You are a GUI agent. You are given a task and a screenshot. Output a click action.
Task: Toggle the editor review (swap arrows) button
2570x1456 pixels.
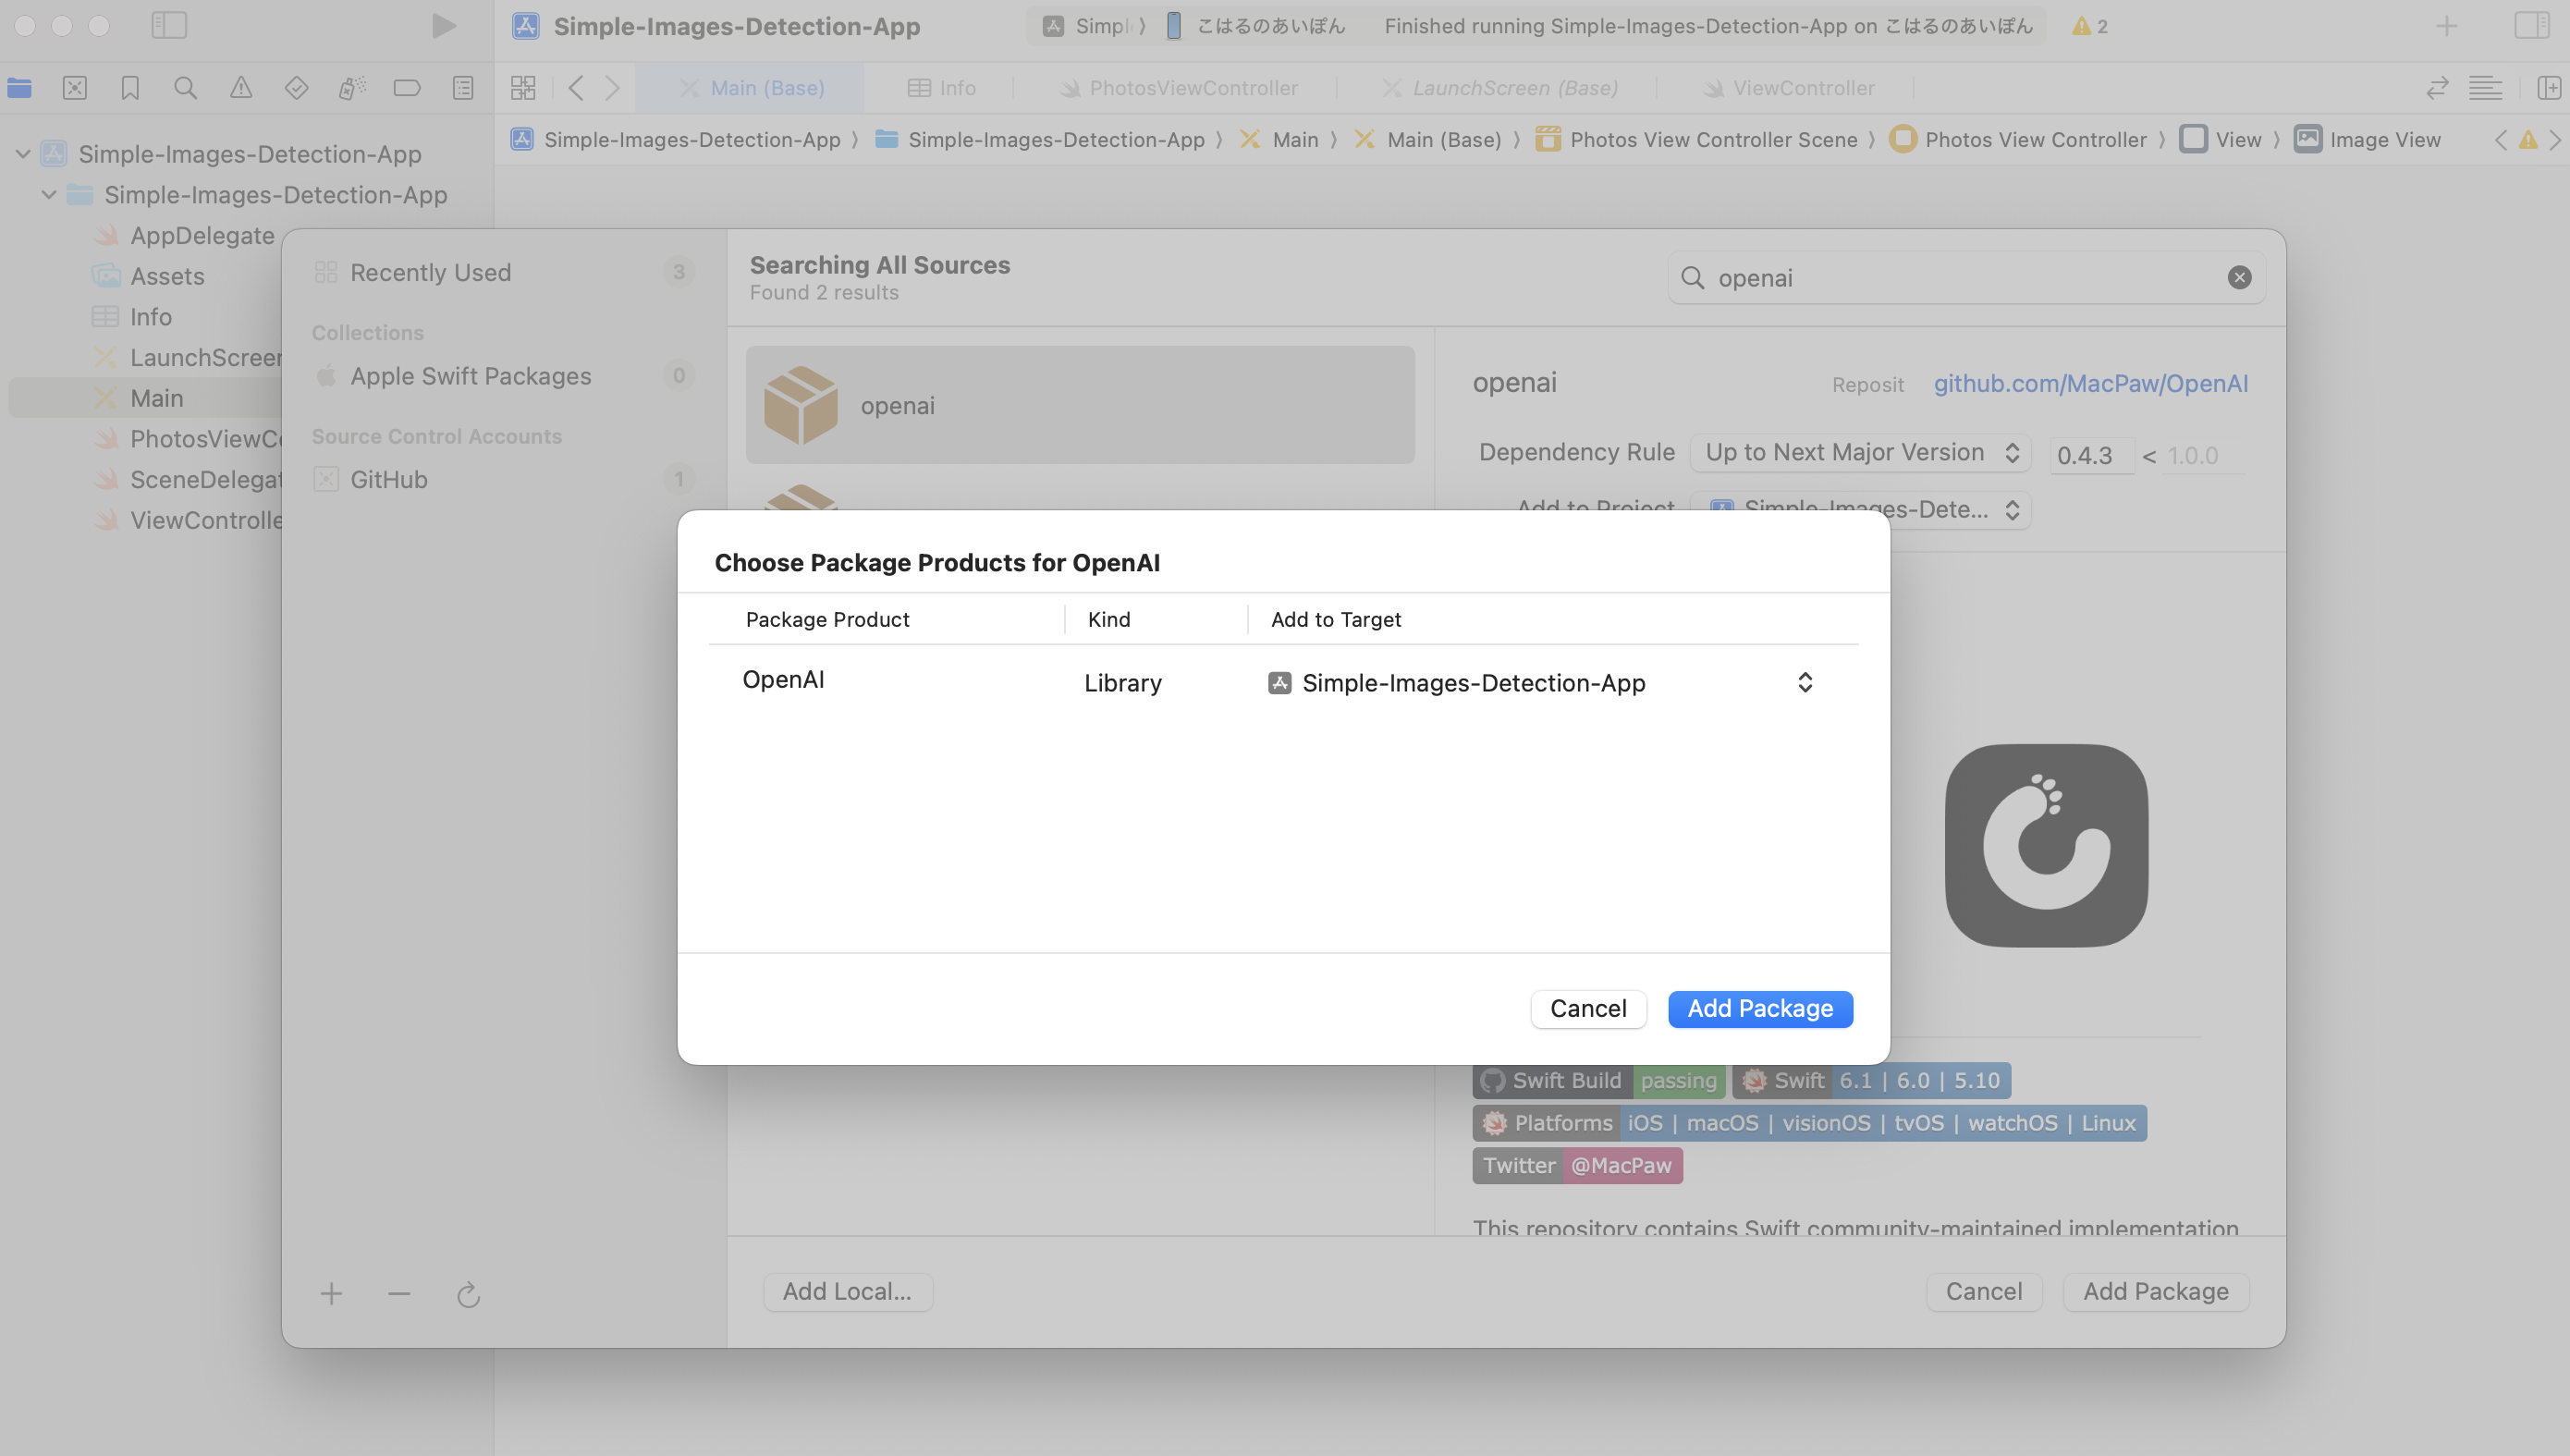point(2436,88)
